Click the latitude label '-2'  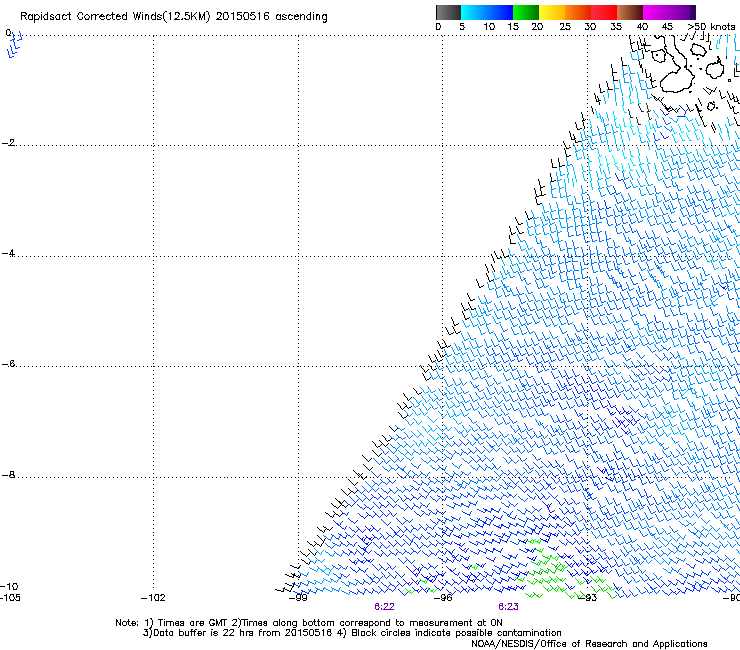8,143
